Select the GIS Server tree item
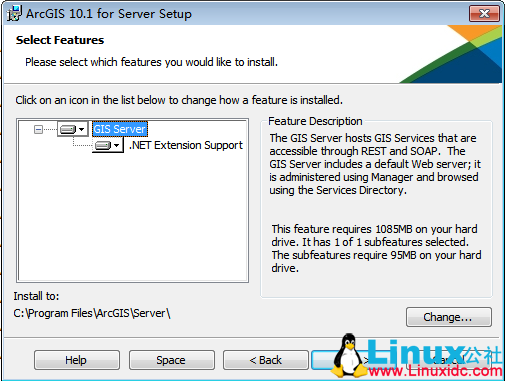The height and width of the screenshot is (381, 507). (x=120, y=129)
